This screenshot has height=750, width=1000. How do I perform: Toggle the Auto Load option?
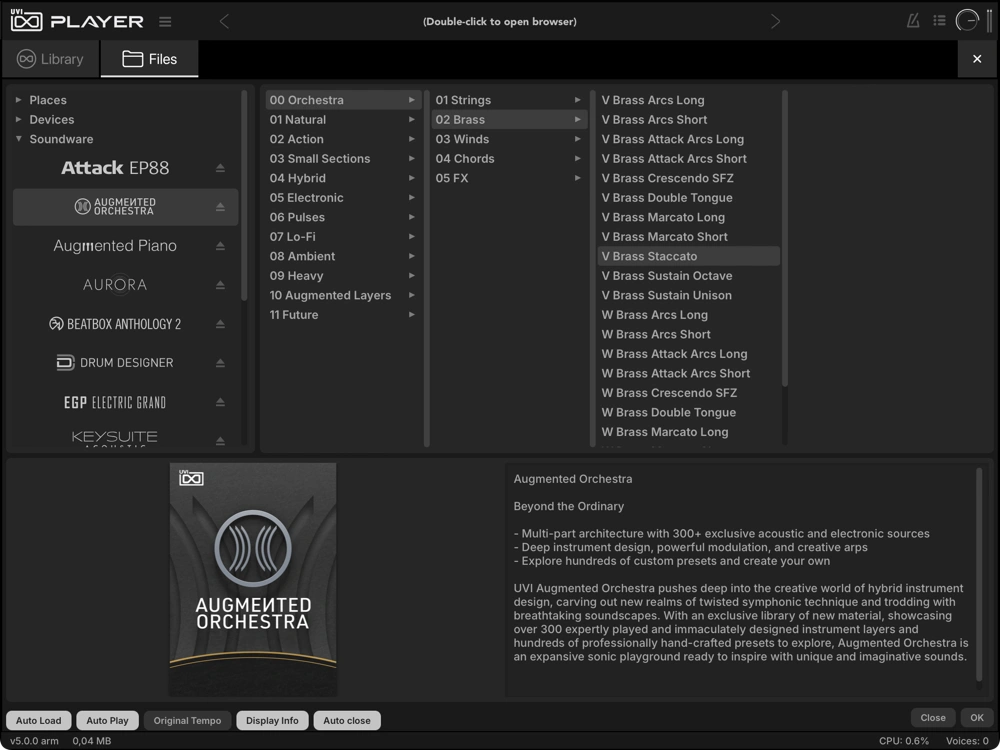tap(39, 720)
